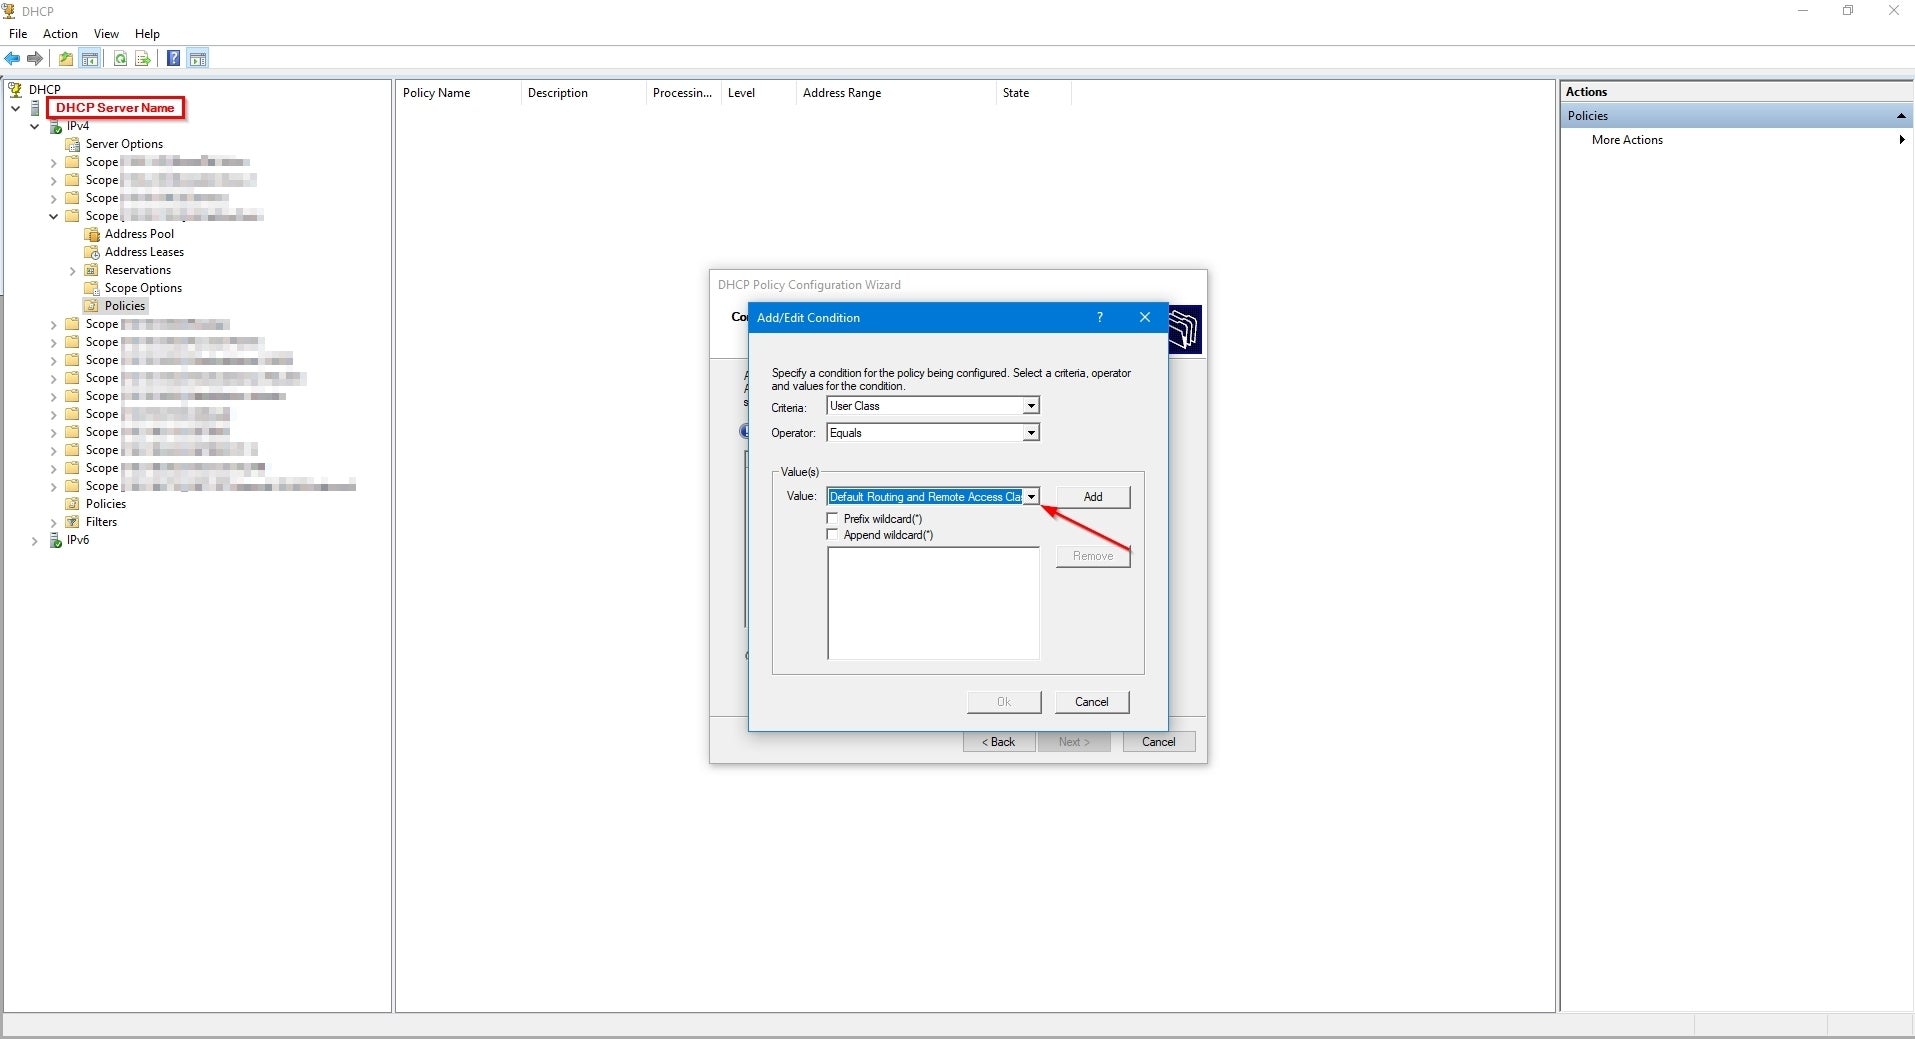Screen dimensions: 1915x1039
Task: Toggle the Show/Hide Console Tree icon
Action: click(x=90, y=59)
